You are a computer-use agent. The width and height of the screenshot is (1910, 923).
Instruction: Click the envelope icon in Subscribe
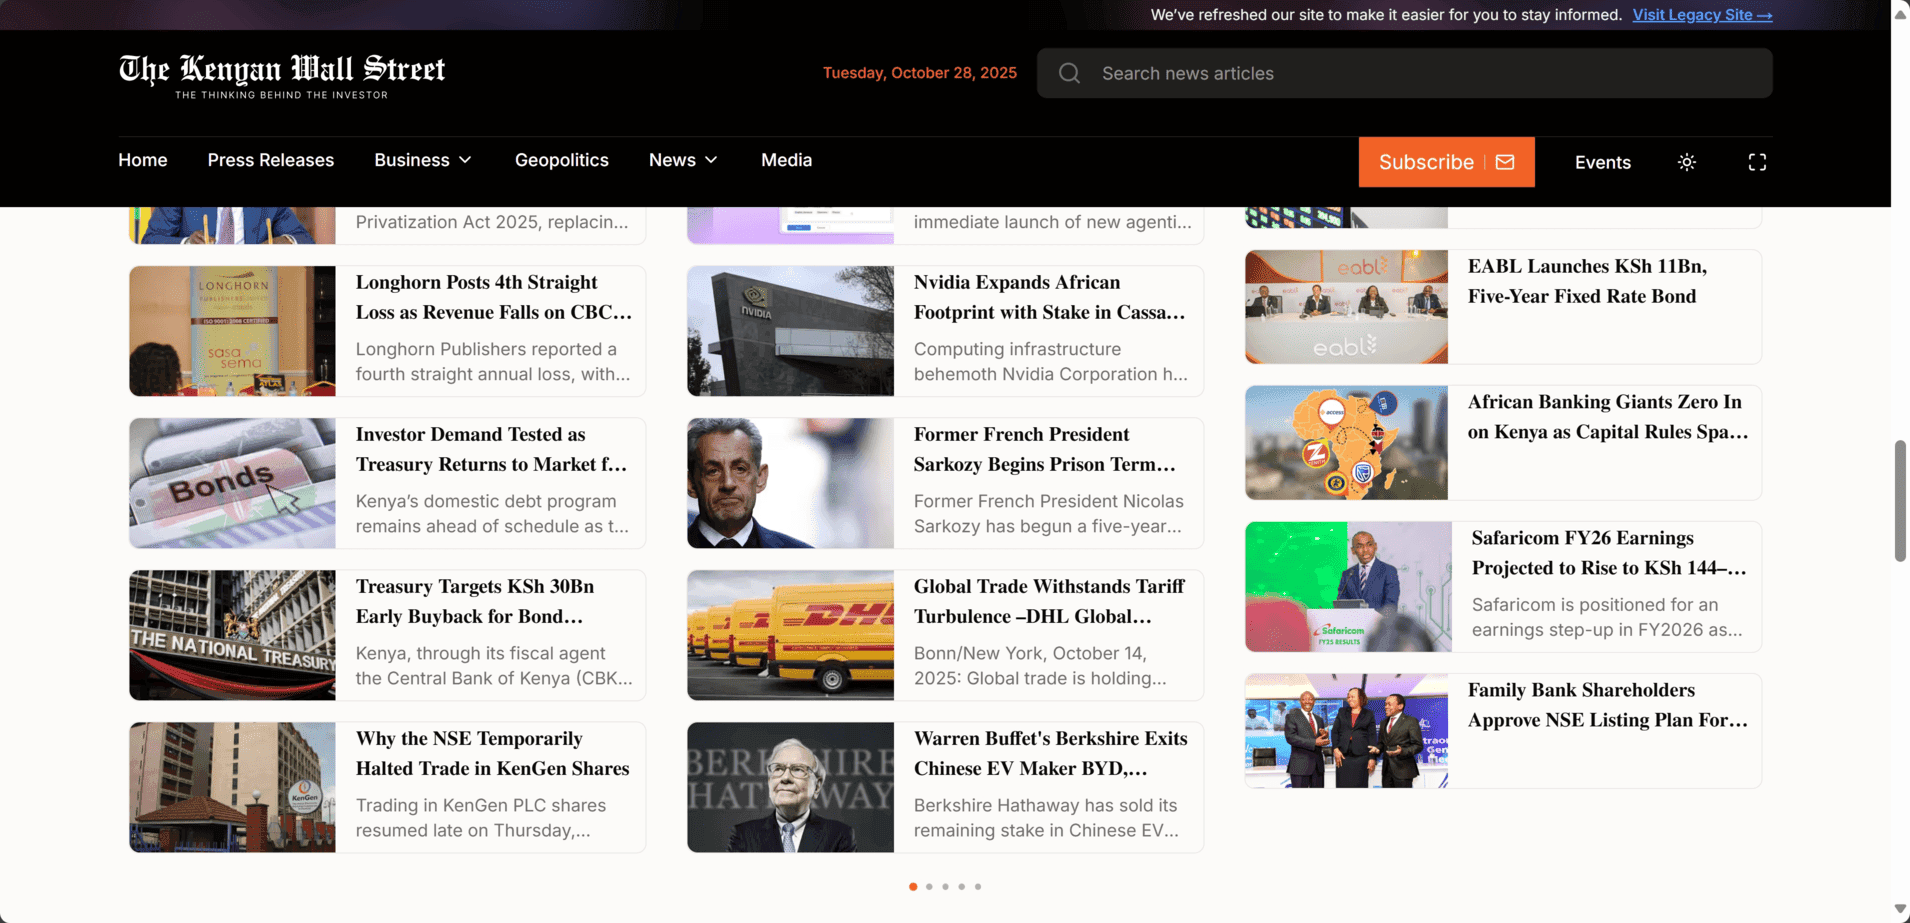1505,162
